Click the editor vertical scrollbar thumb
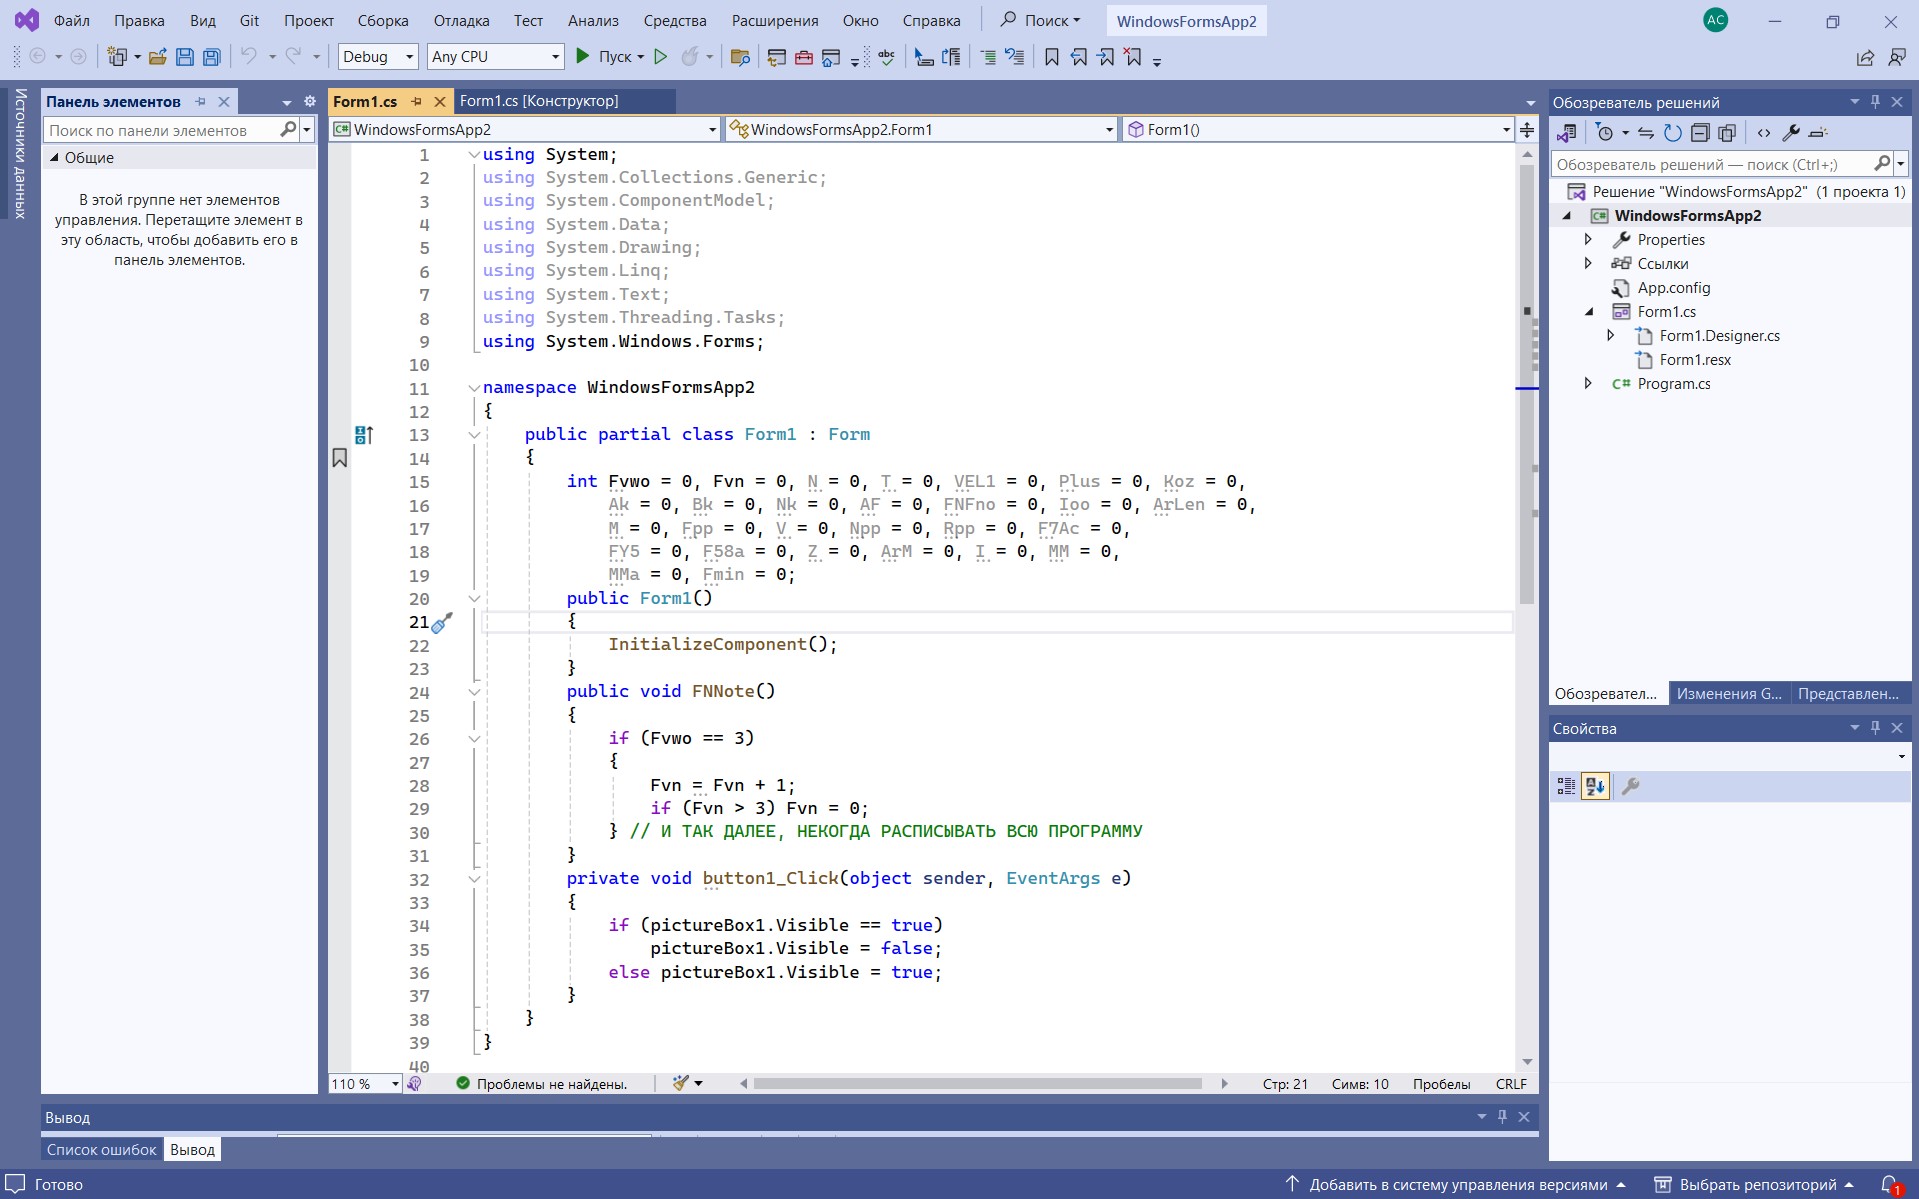1919x1199 pixels. [1527, 385]
